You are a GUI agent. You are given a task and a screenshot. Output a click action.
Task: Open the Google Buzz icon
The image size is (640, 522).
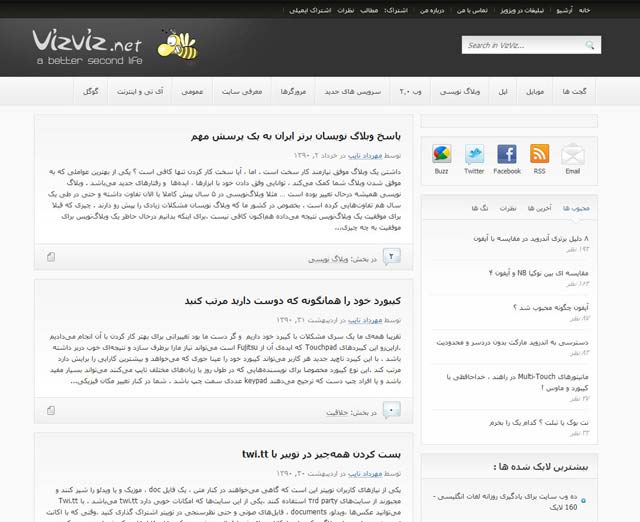(x=441, y=154)
